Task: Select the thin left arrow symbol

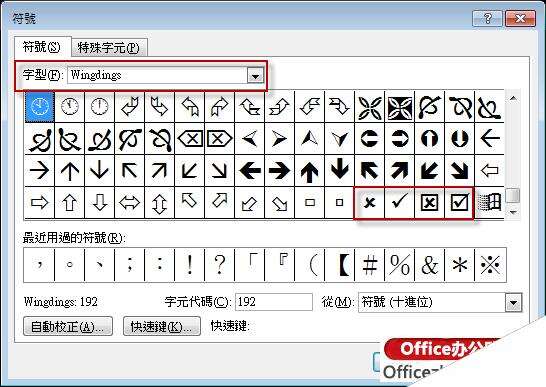Action: pyautogui.click(x=490, y=139)
